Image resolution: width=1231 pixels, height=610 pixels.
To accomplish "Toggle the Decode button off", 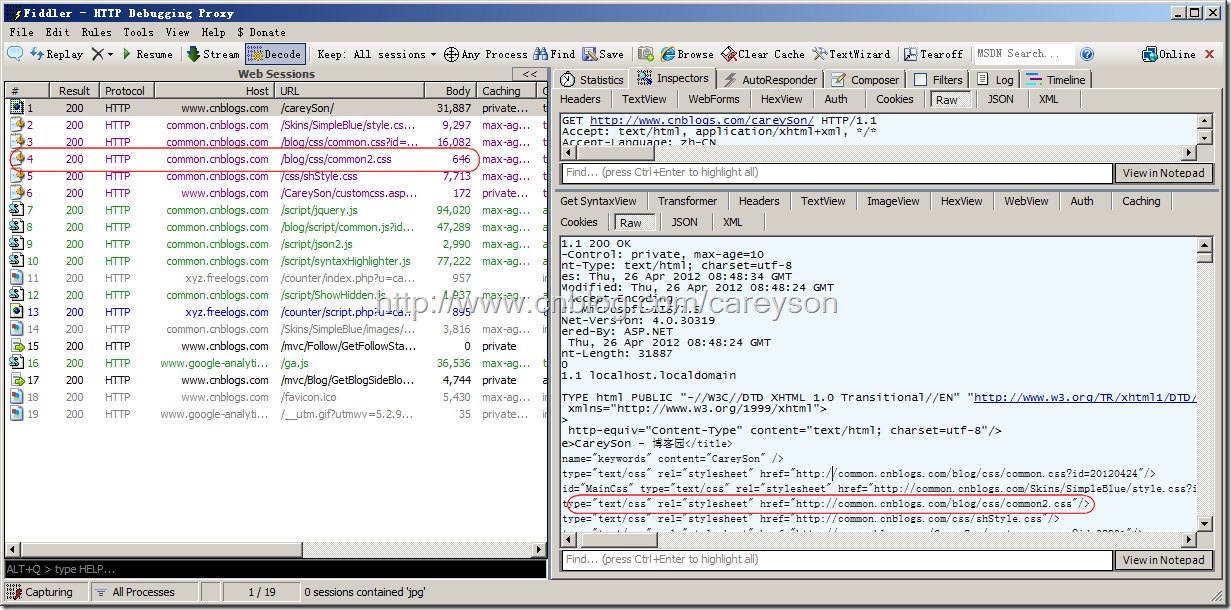I will [x=274, y=54].
